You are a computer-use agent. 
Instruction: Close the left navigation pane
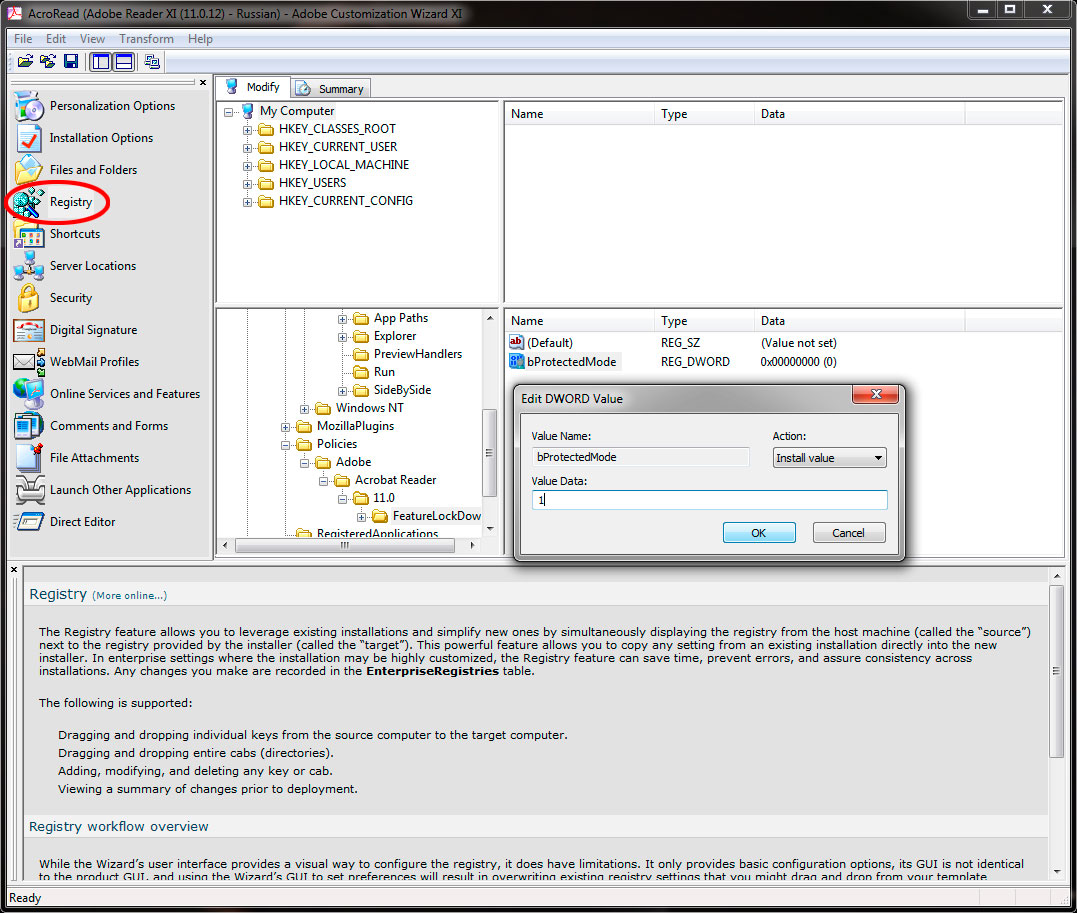coord(203,82)
